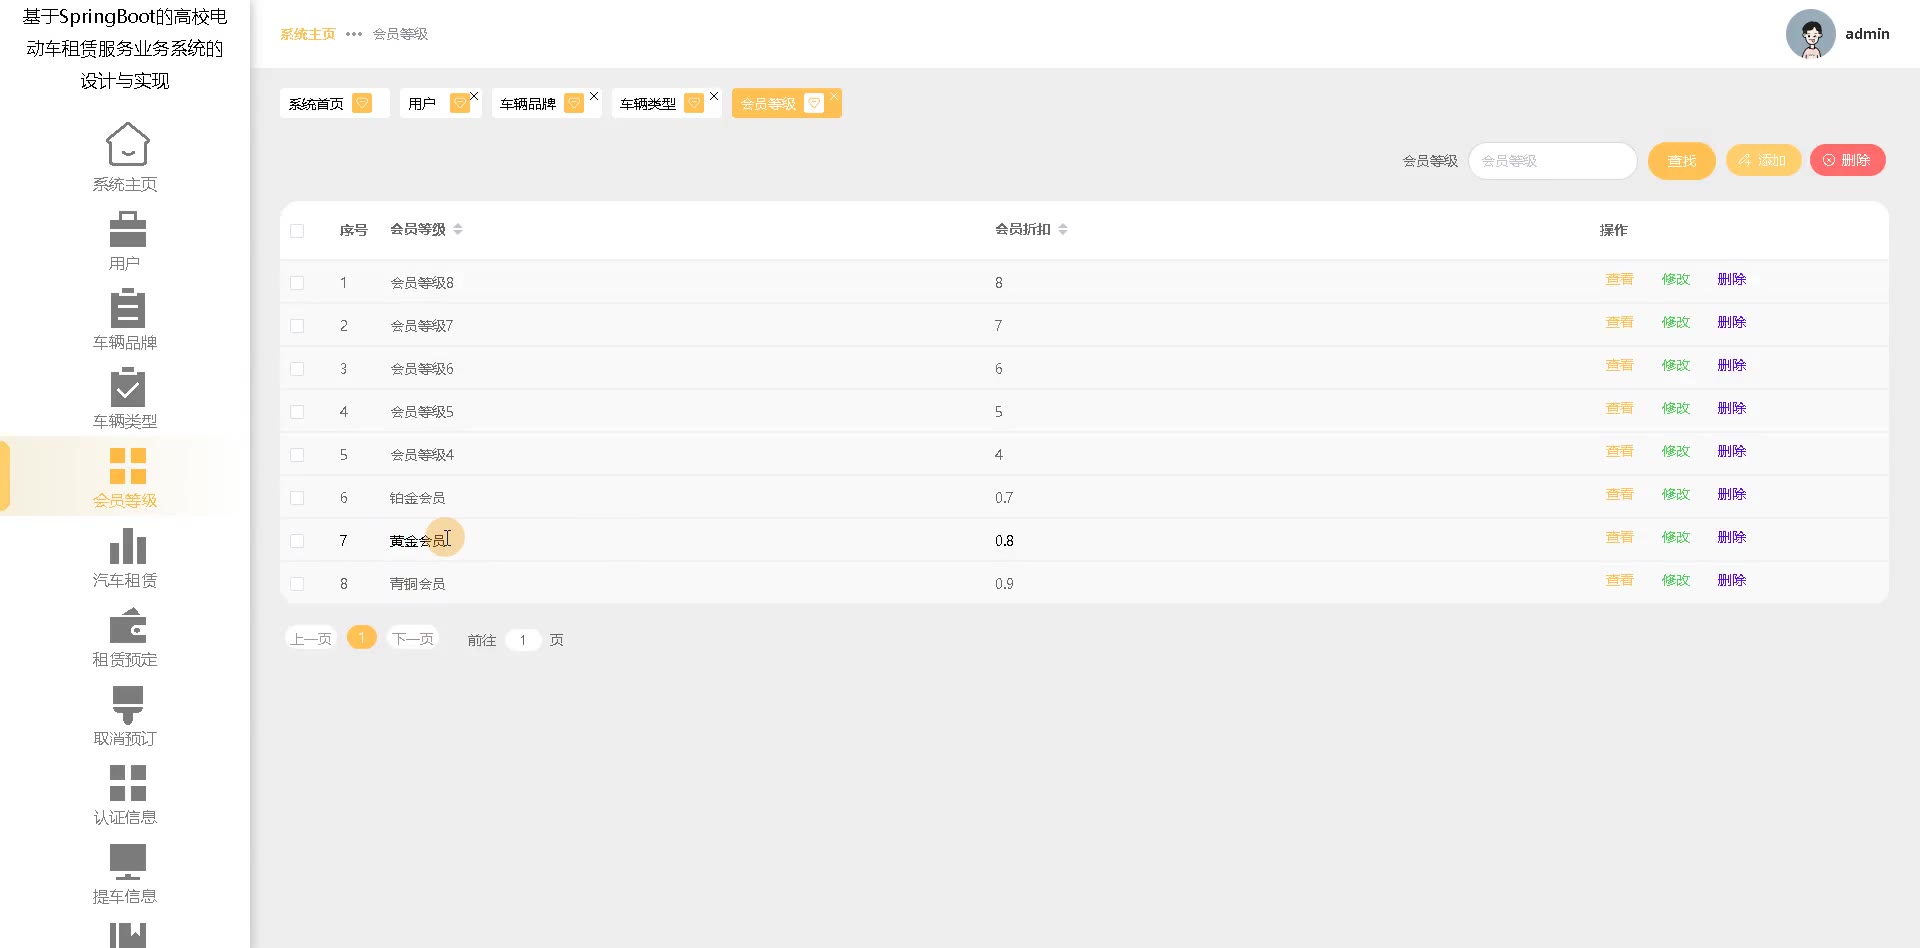
Task: Open the 车辆类型 checkmark clipboard icon
Action: point(127,387)
